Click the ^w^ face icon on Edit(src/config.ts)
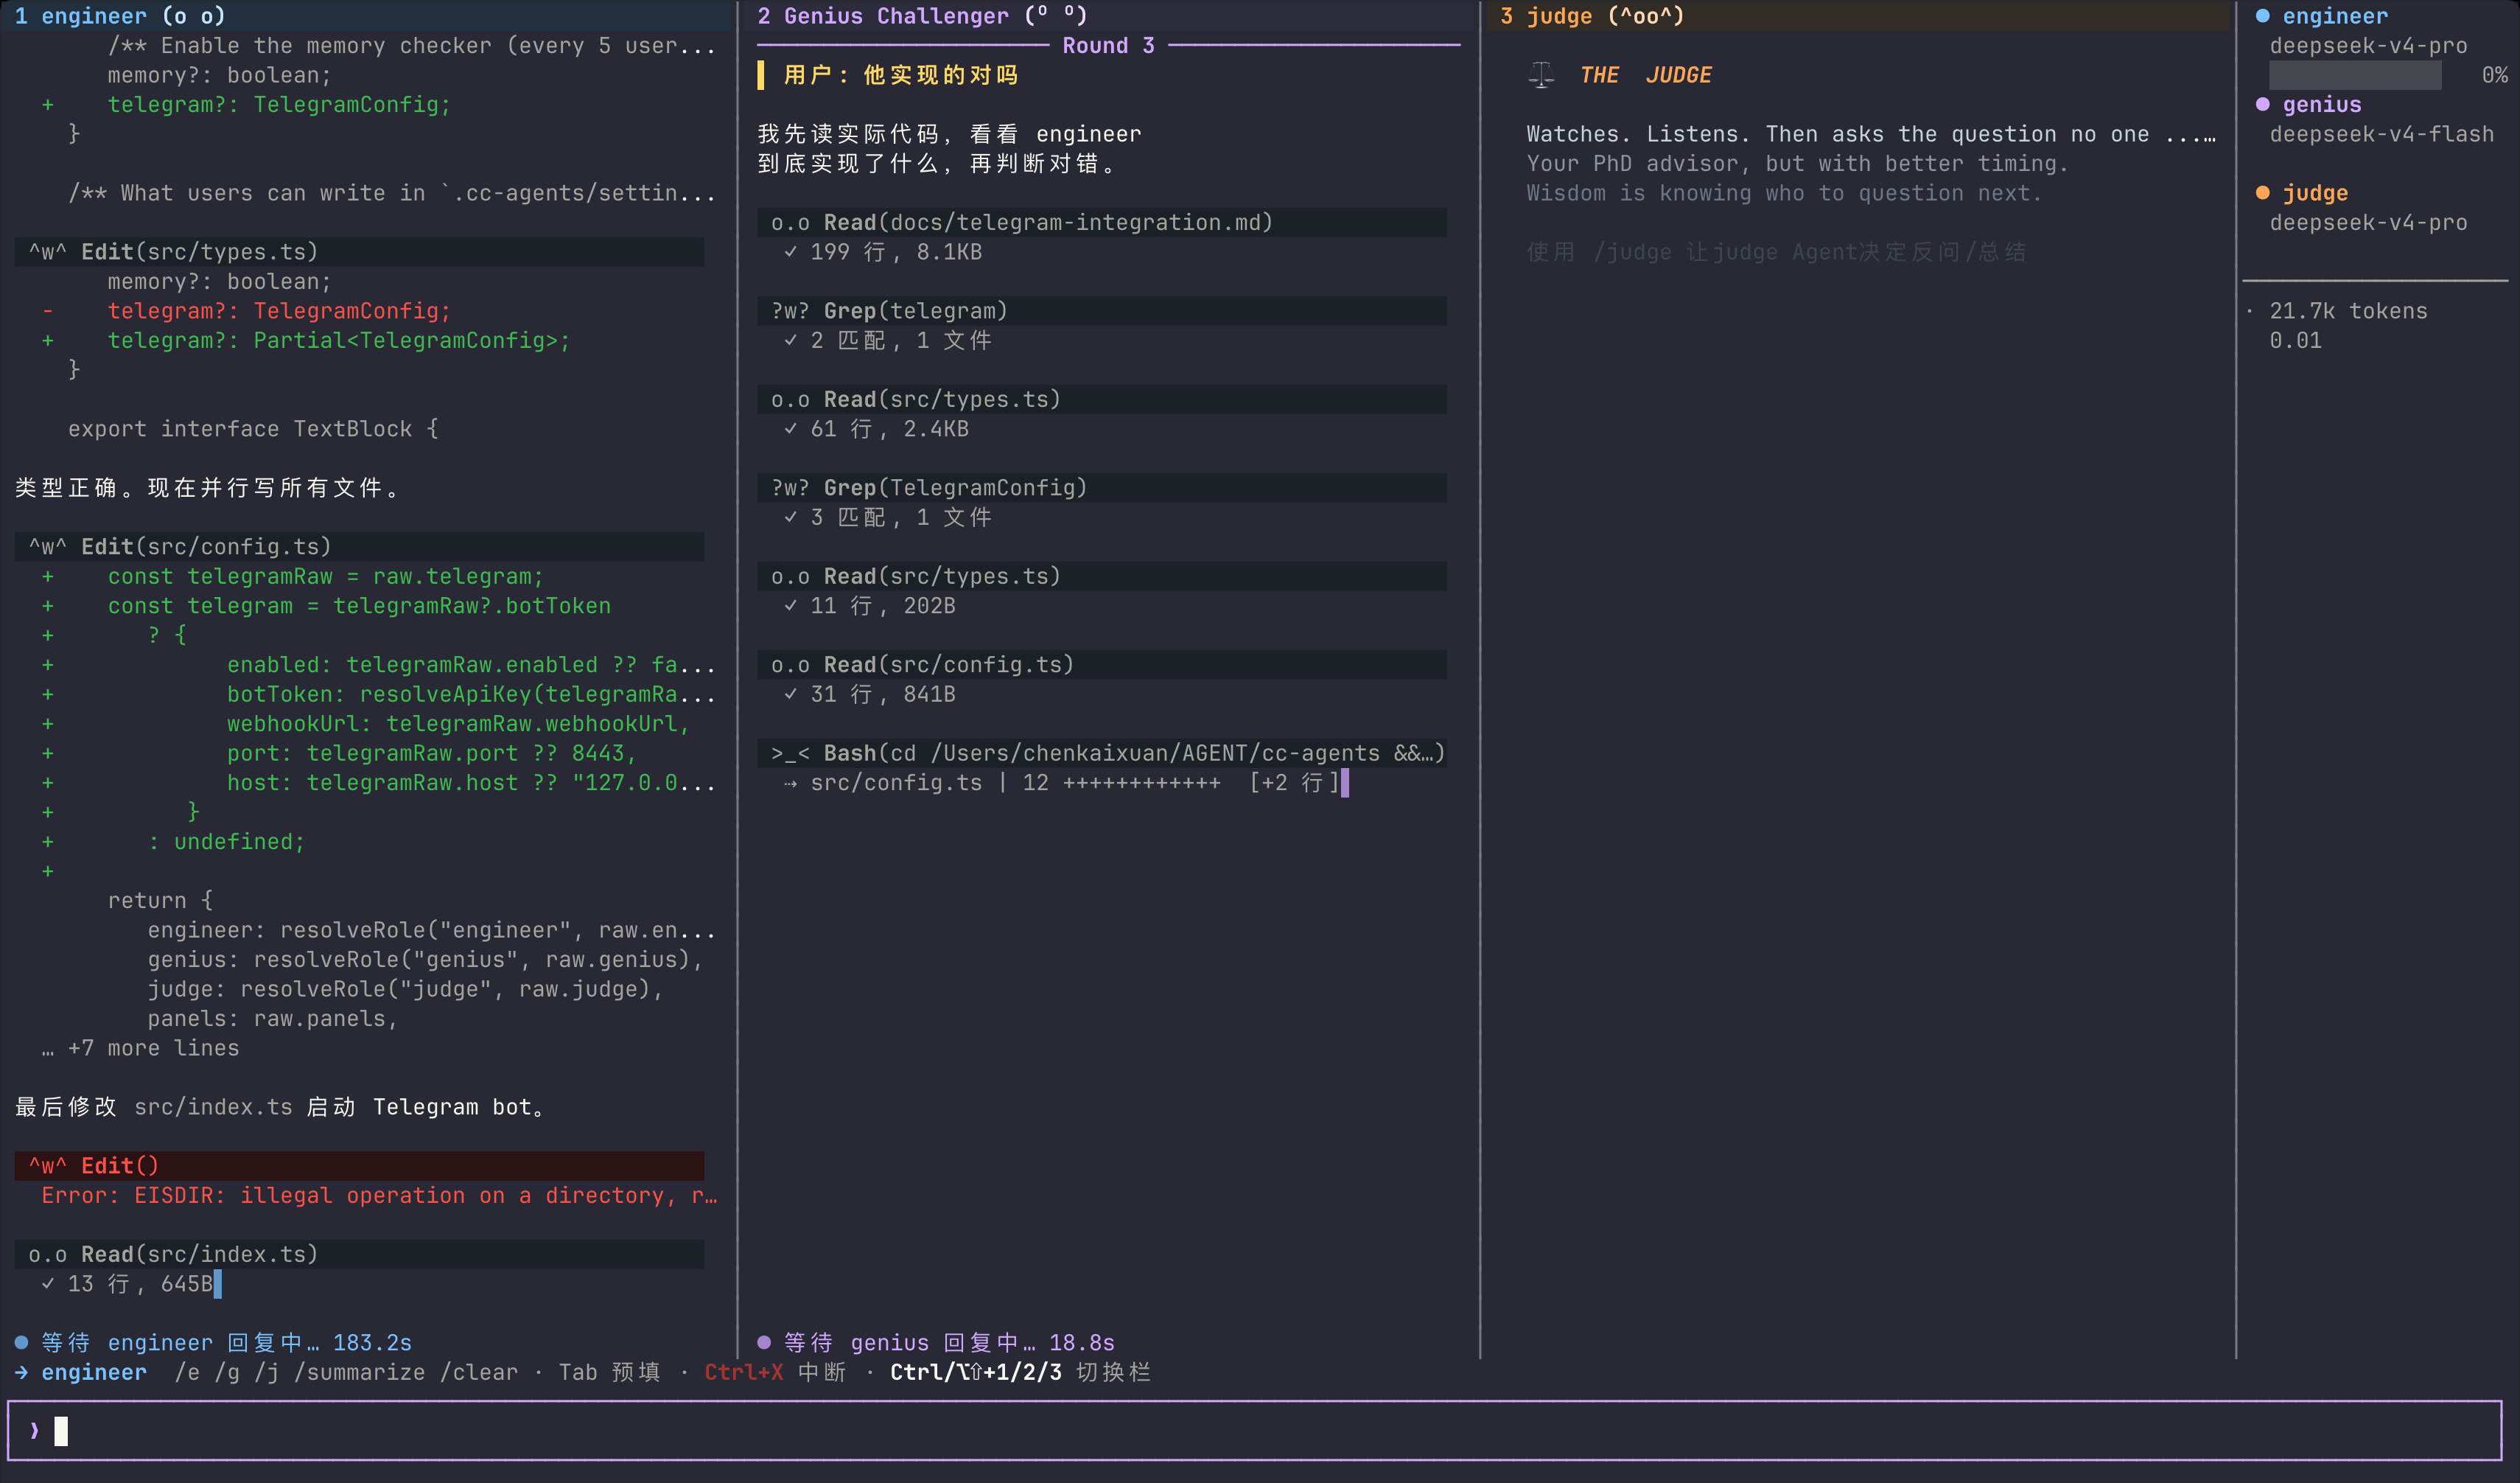The width and height of the screenshot is (2520, 1483). [48, 547]
